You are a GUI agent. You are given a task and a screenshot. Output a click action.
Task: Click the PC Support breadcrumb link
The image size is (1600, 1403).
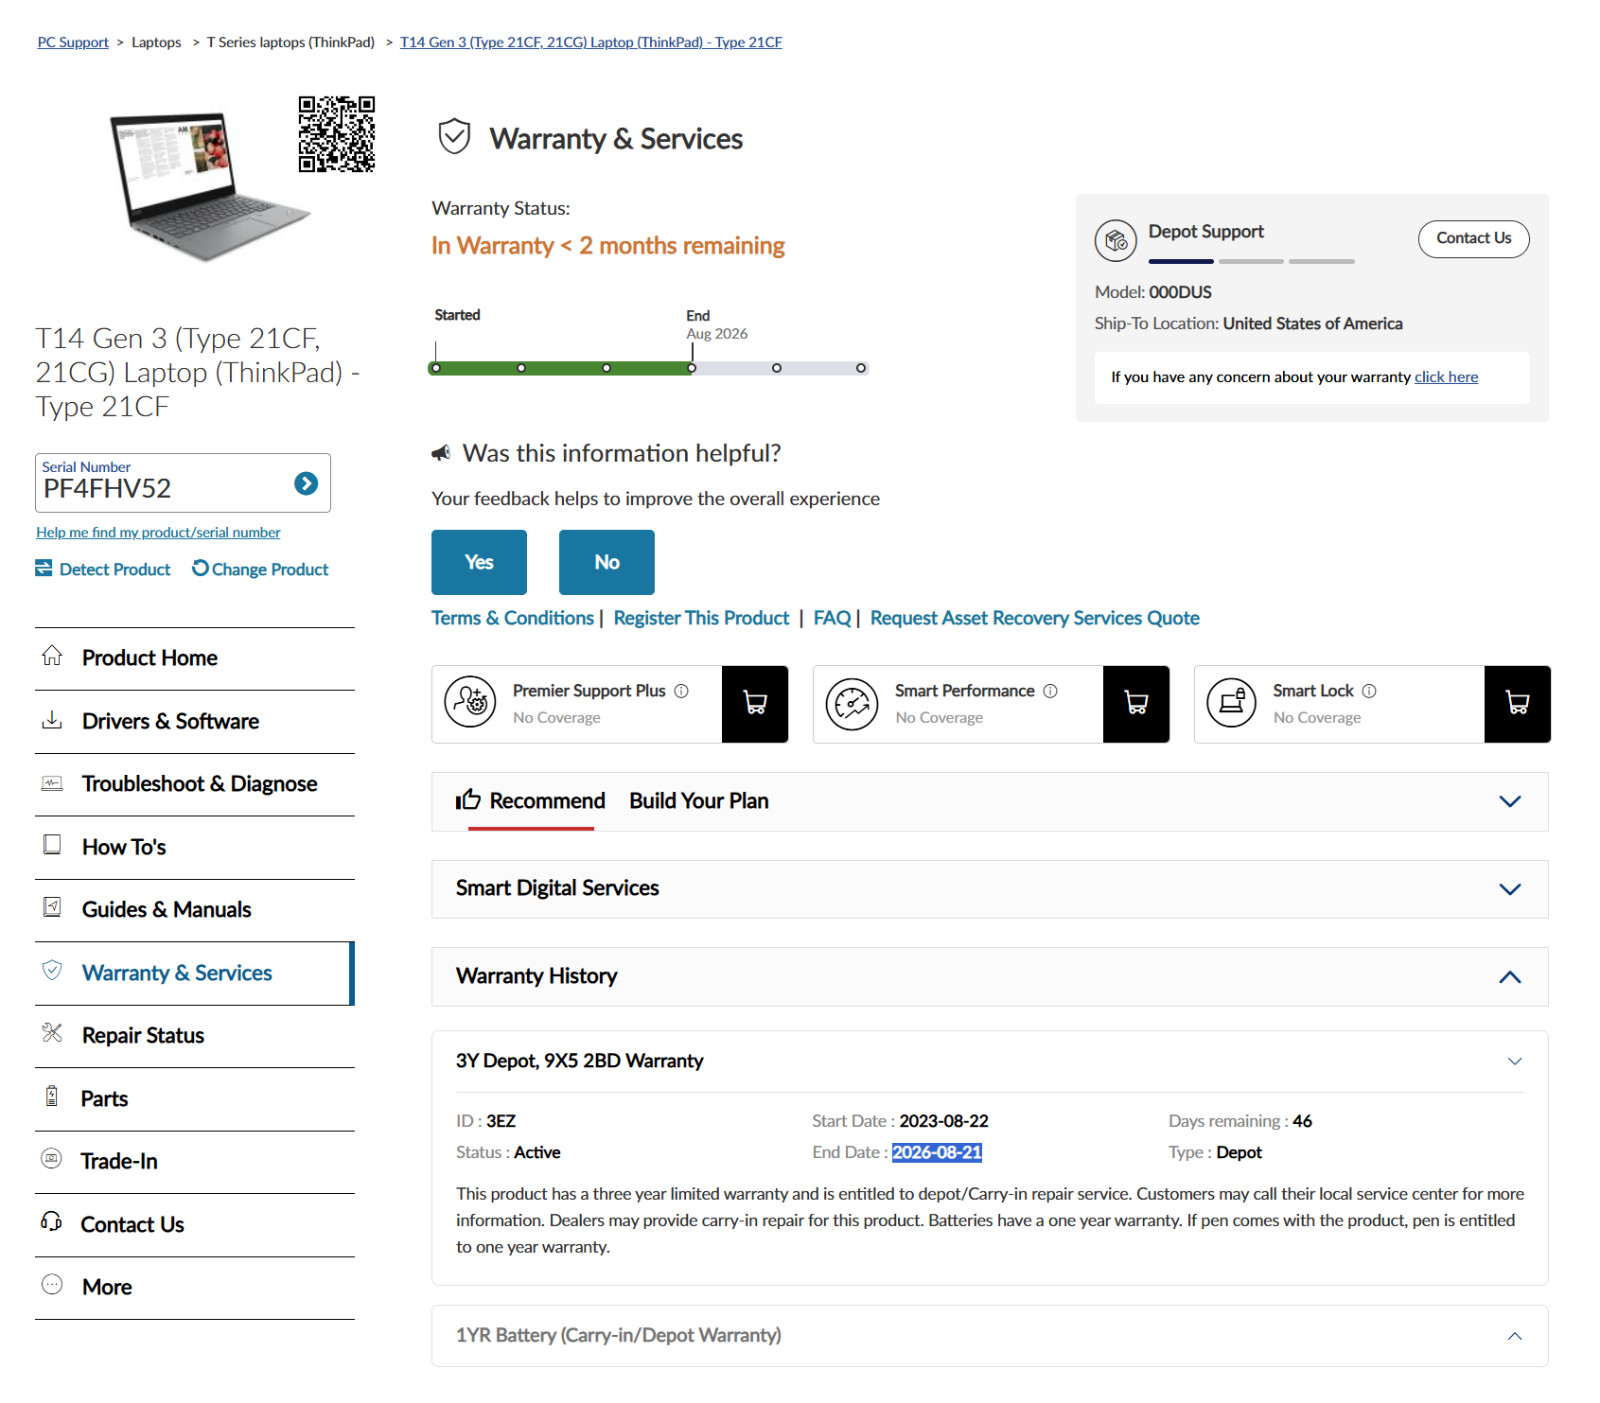73,42
